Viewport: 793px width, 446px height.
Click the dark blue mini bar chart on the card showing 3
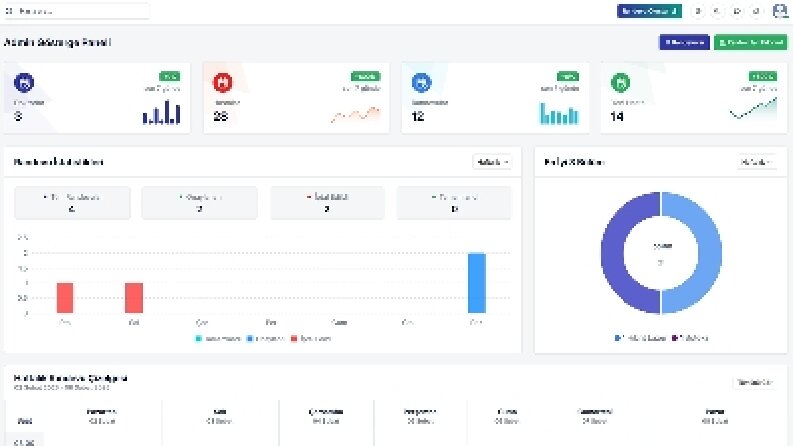click(x=161, y=112)
